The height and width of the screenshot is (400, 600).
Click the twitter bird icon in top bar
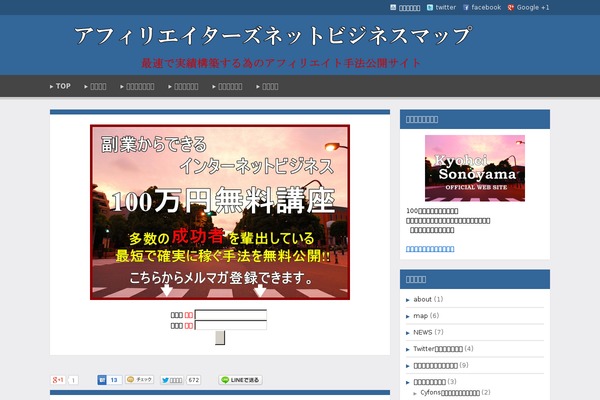tap(430, 7)
